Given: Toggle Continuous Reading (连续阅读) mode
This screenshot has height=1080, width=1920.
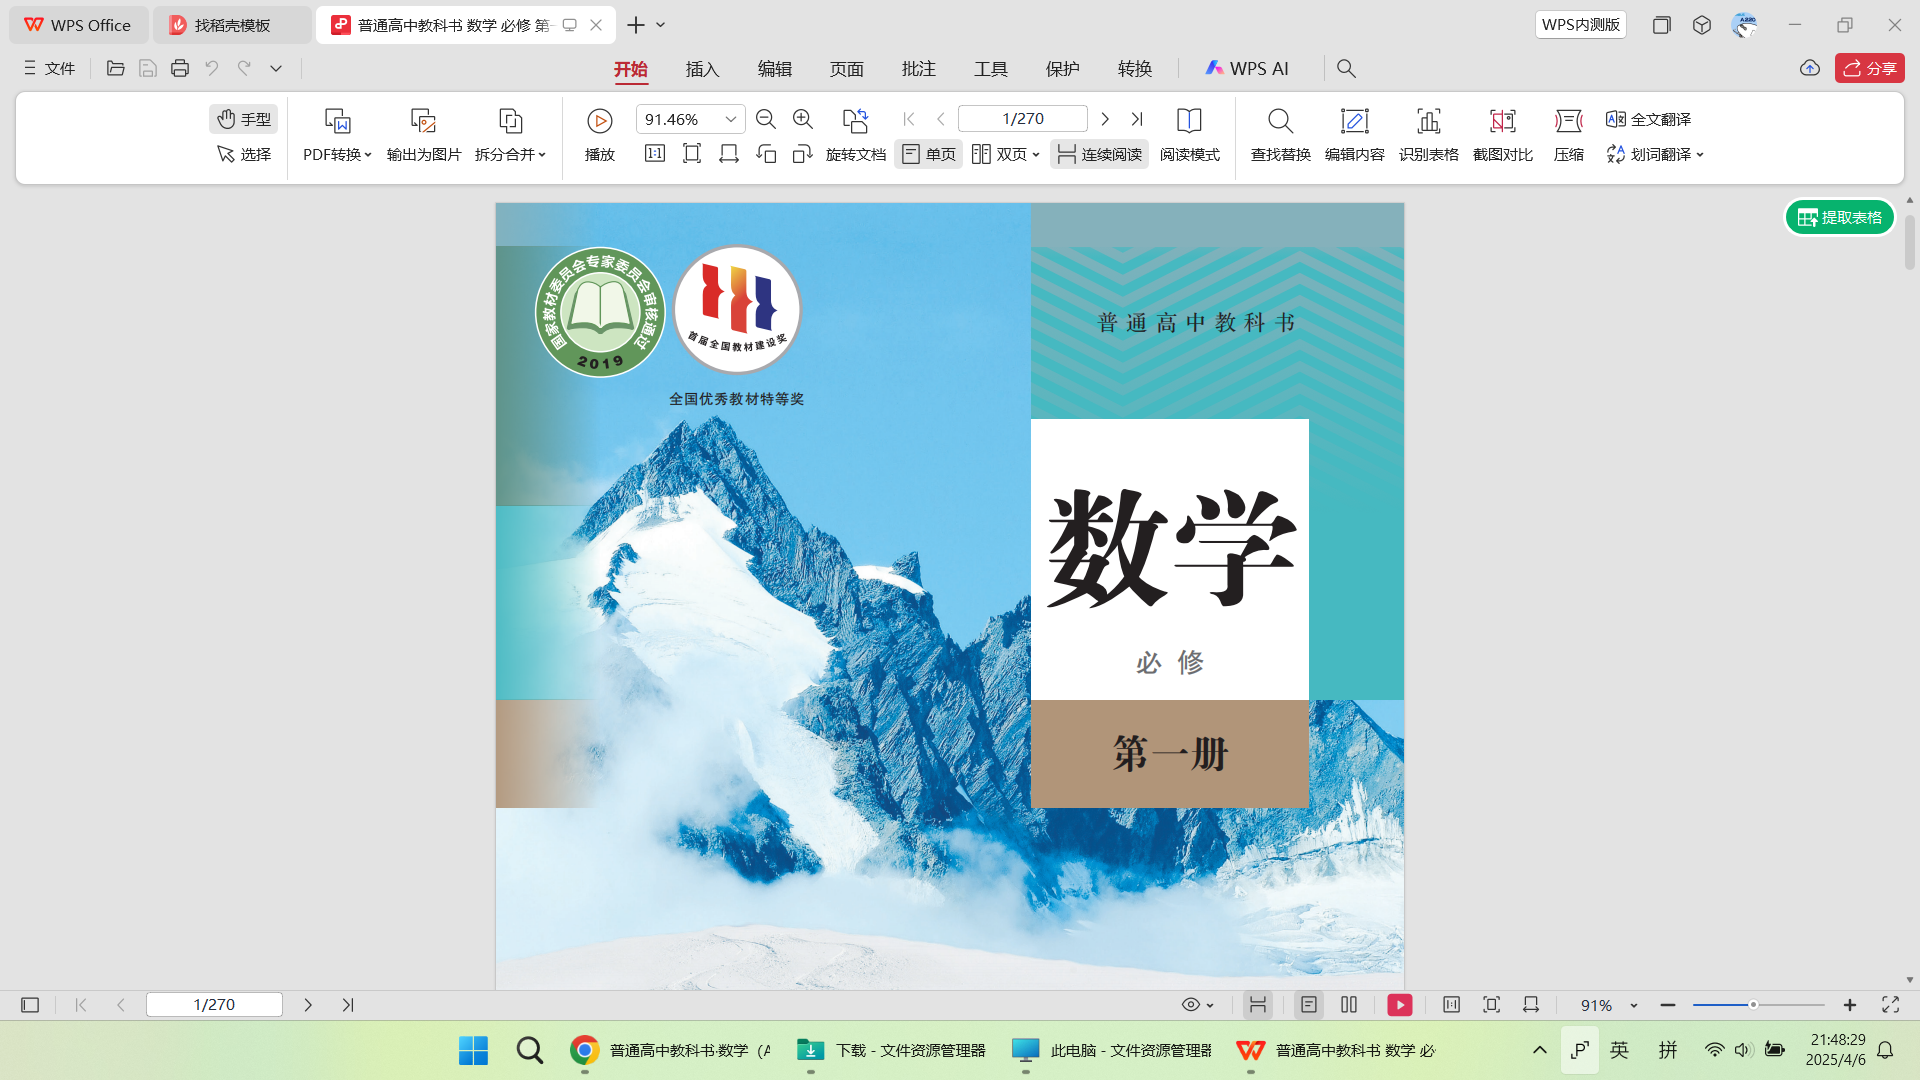Looking at the screenshot, I should pyautogui.click(x=1100, y=154).
